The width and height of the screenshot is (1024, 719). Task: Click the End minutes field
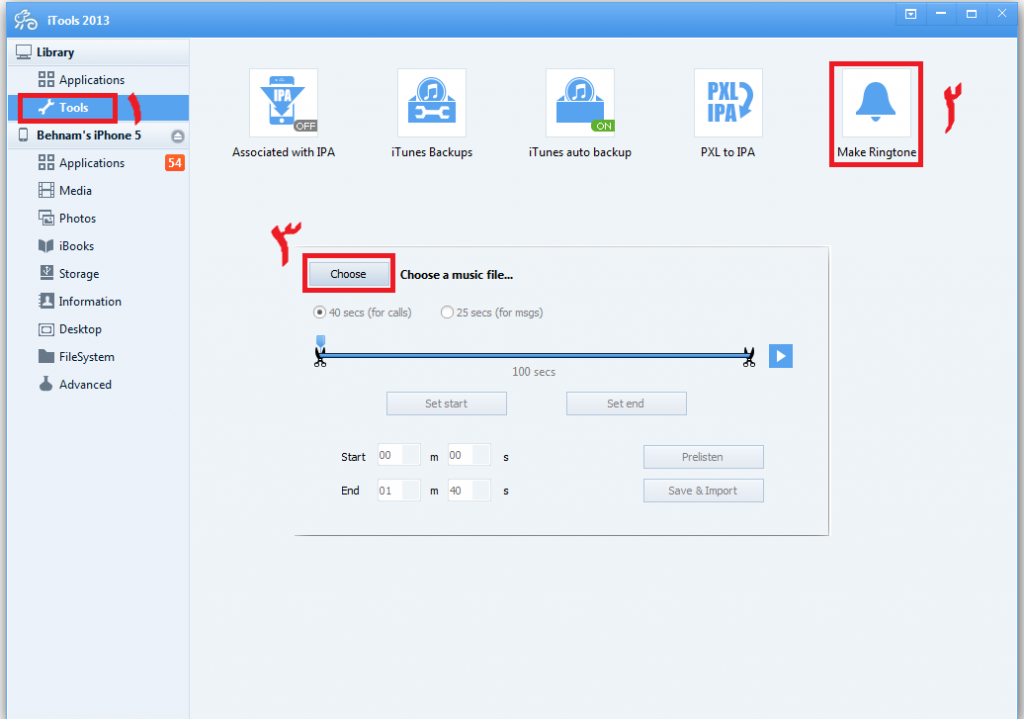click(x=399, y=490)
